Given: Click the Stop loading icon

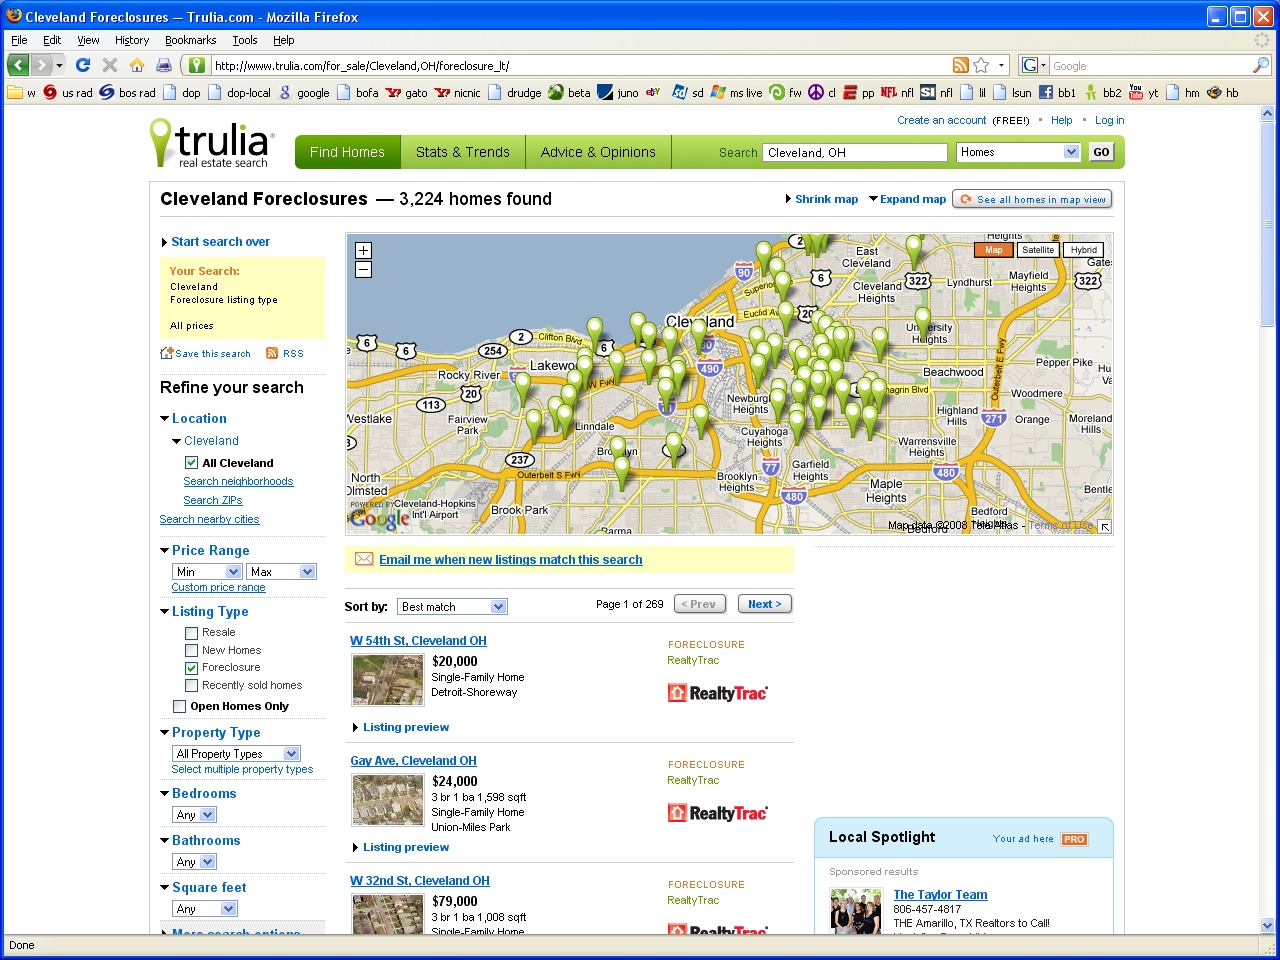Looking at the screenshot, I should 110,65.
